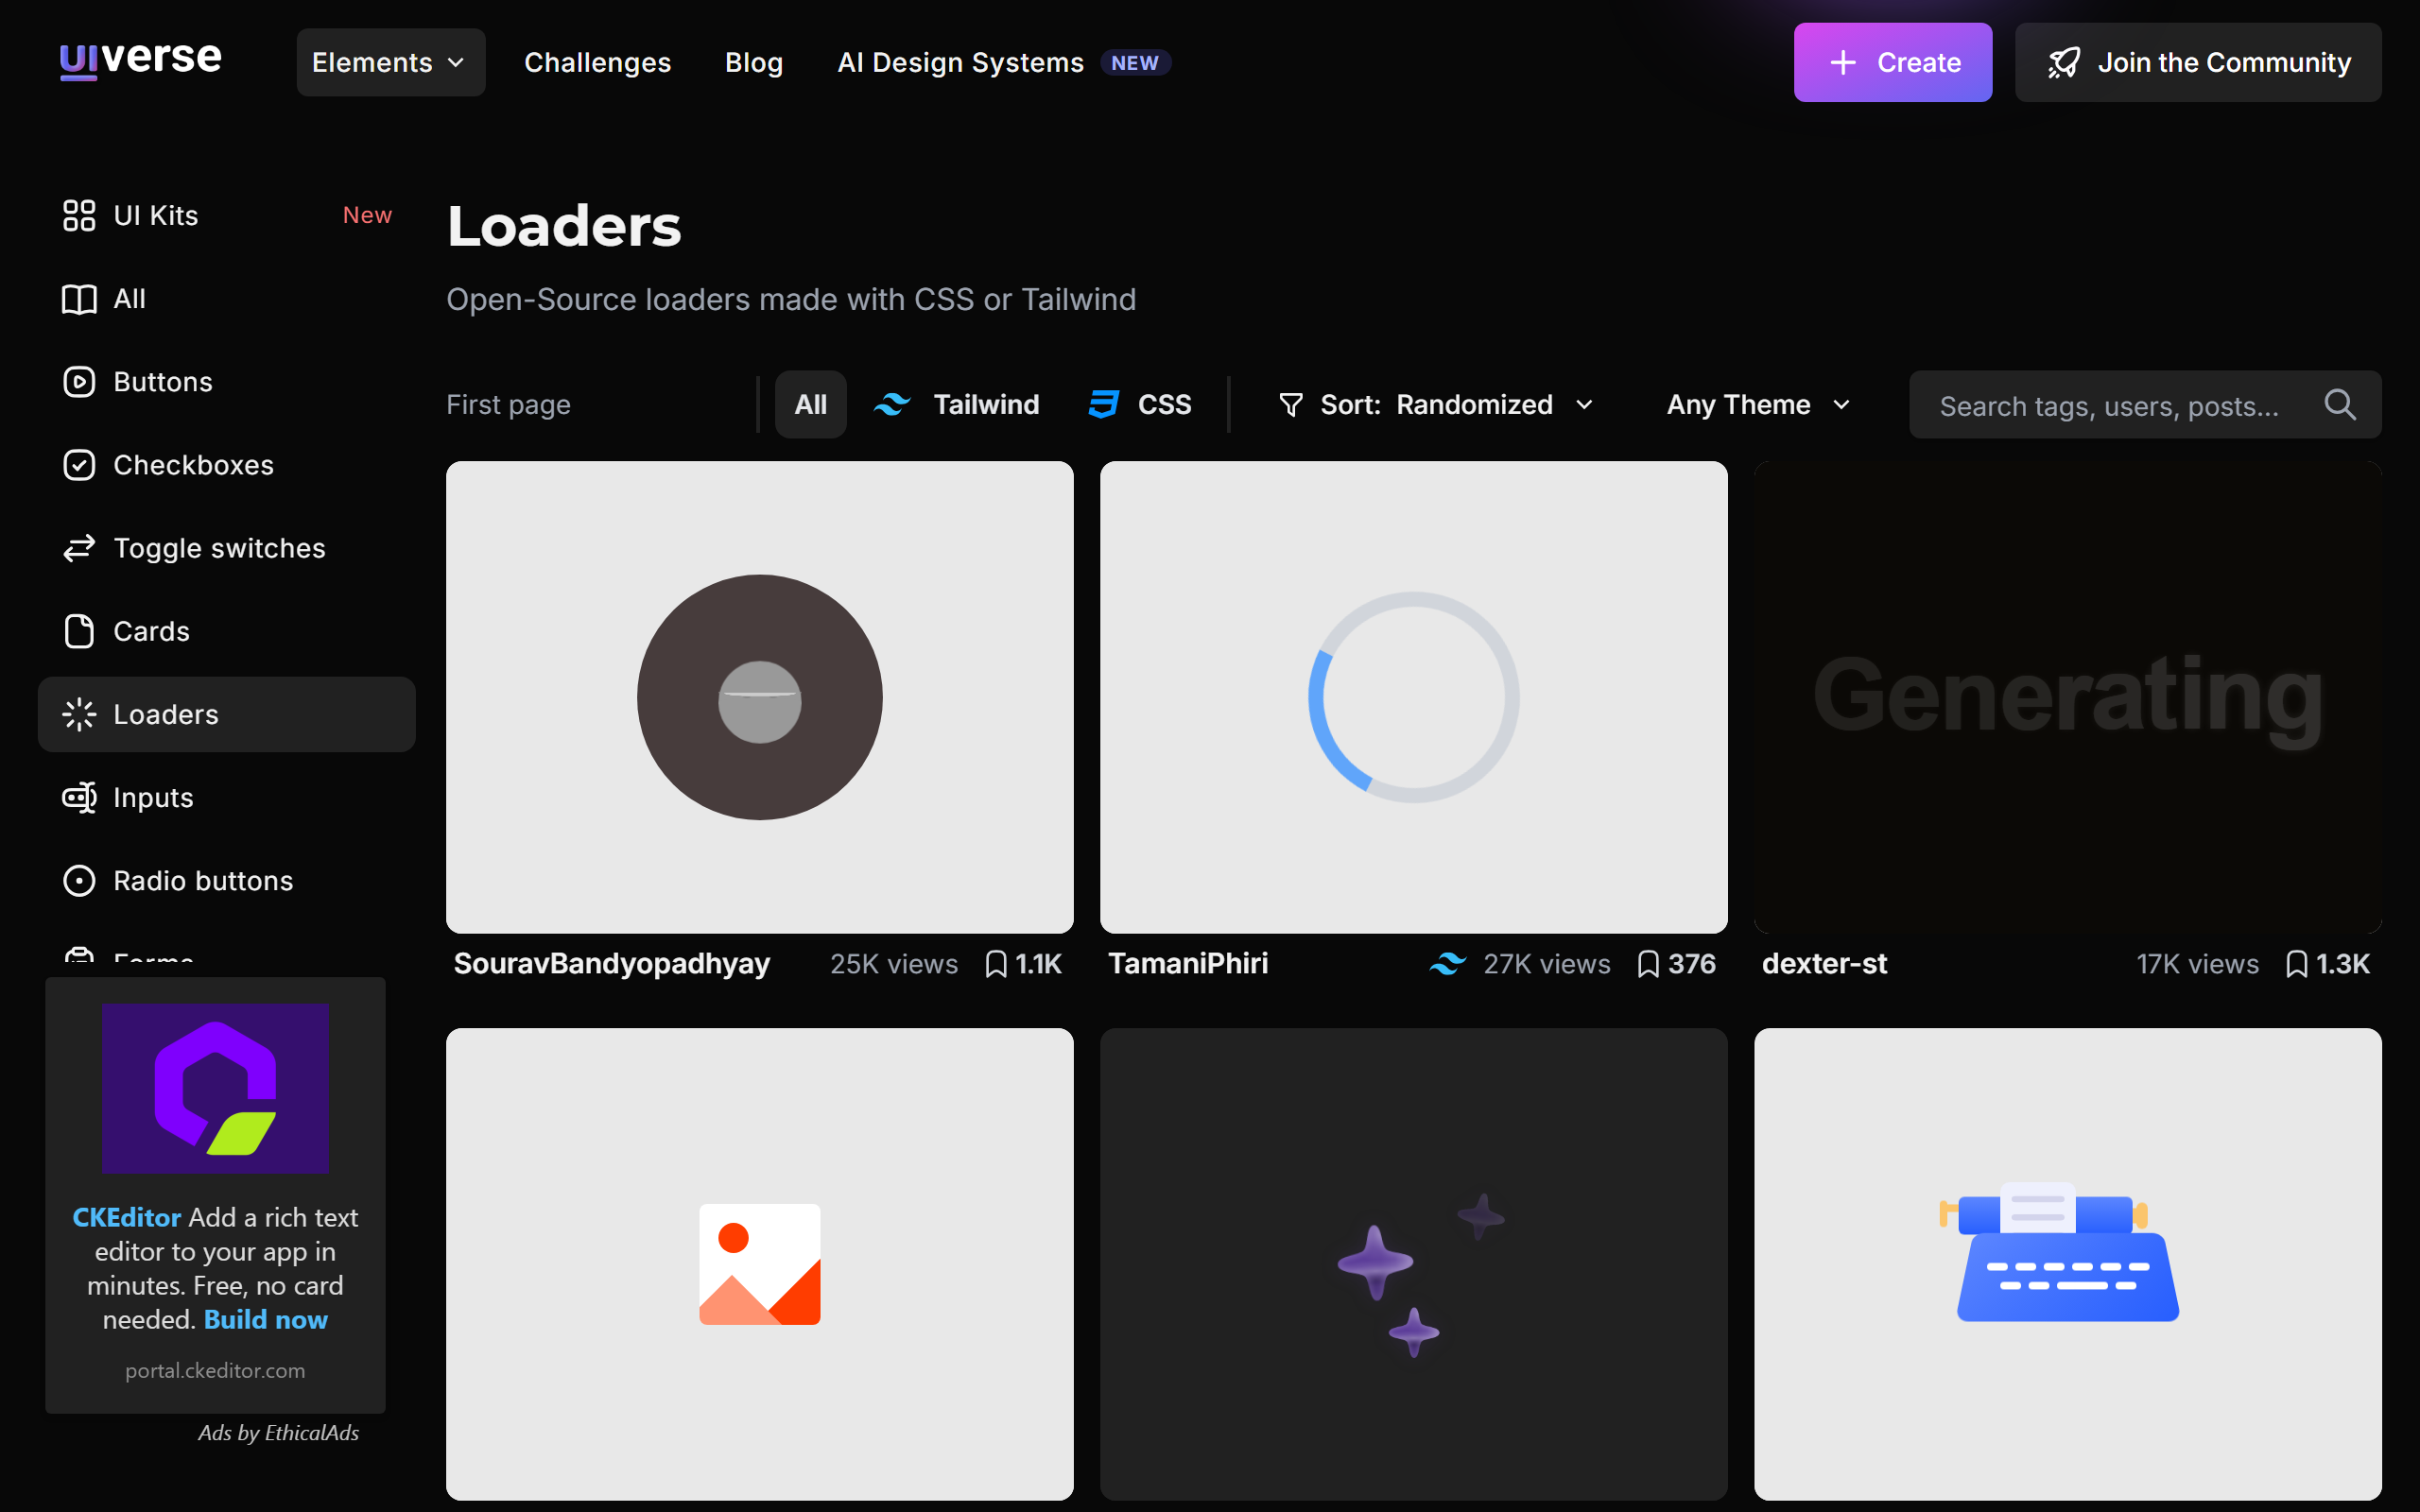The width and height of the screenshot is (2420, 1512).
Task: Open Toggle switches category icon
Action: (79, 548)
